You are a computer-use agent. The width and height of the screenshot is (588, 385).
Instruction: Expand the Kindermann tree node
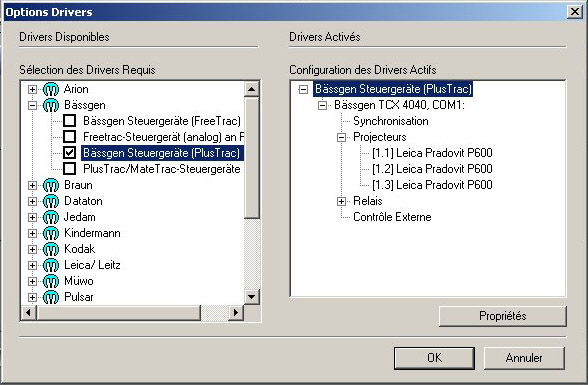[x=32, y=233]
